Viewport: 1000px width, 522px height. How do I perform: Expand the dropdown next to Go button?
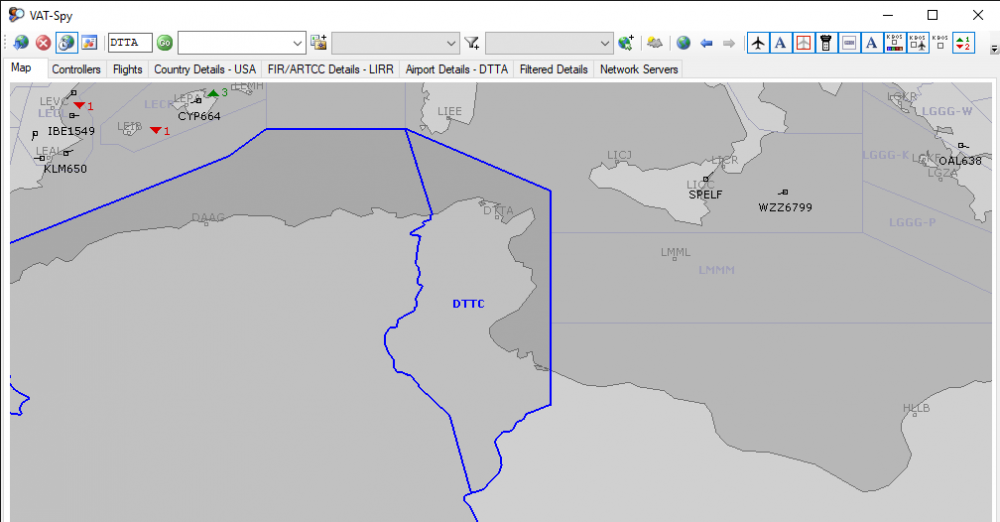click(x=297, y=43)
